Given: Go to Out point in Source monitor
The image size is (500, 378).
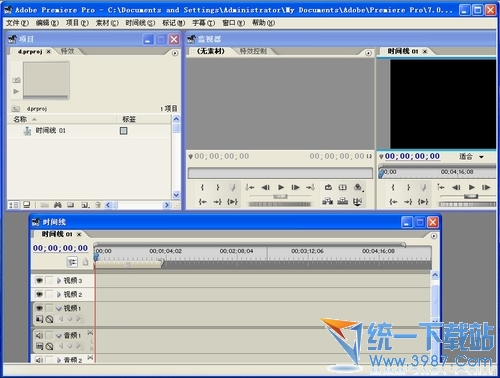Looking at the screenshot, I should pyautogui.click(x=218, y=202).
